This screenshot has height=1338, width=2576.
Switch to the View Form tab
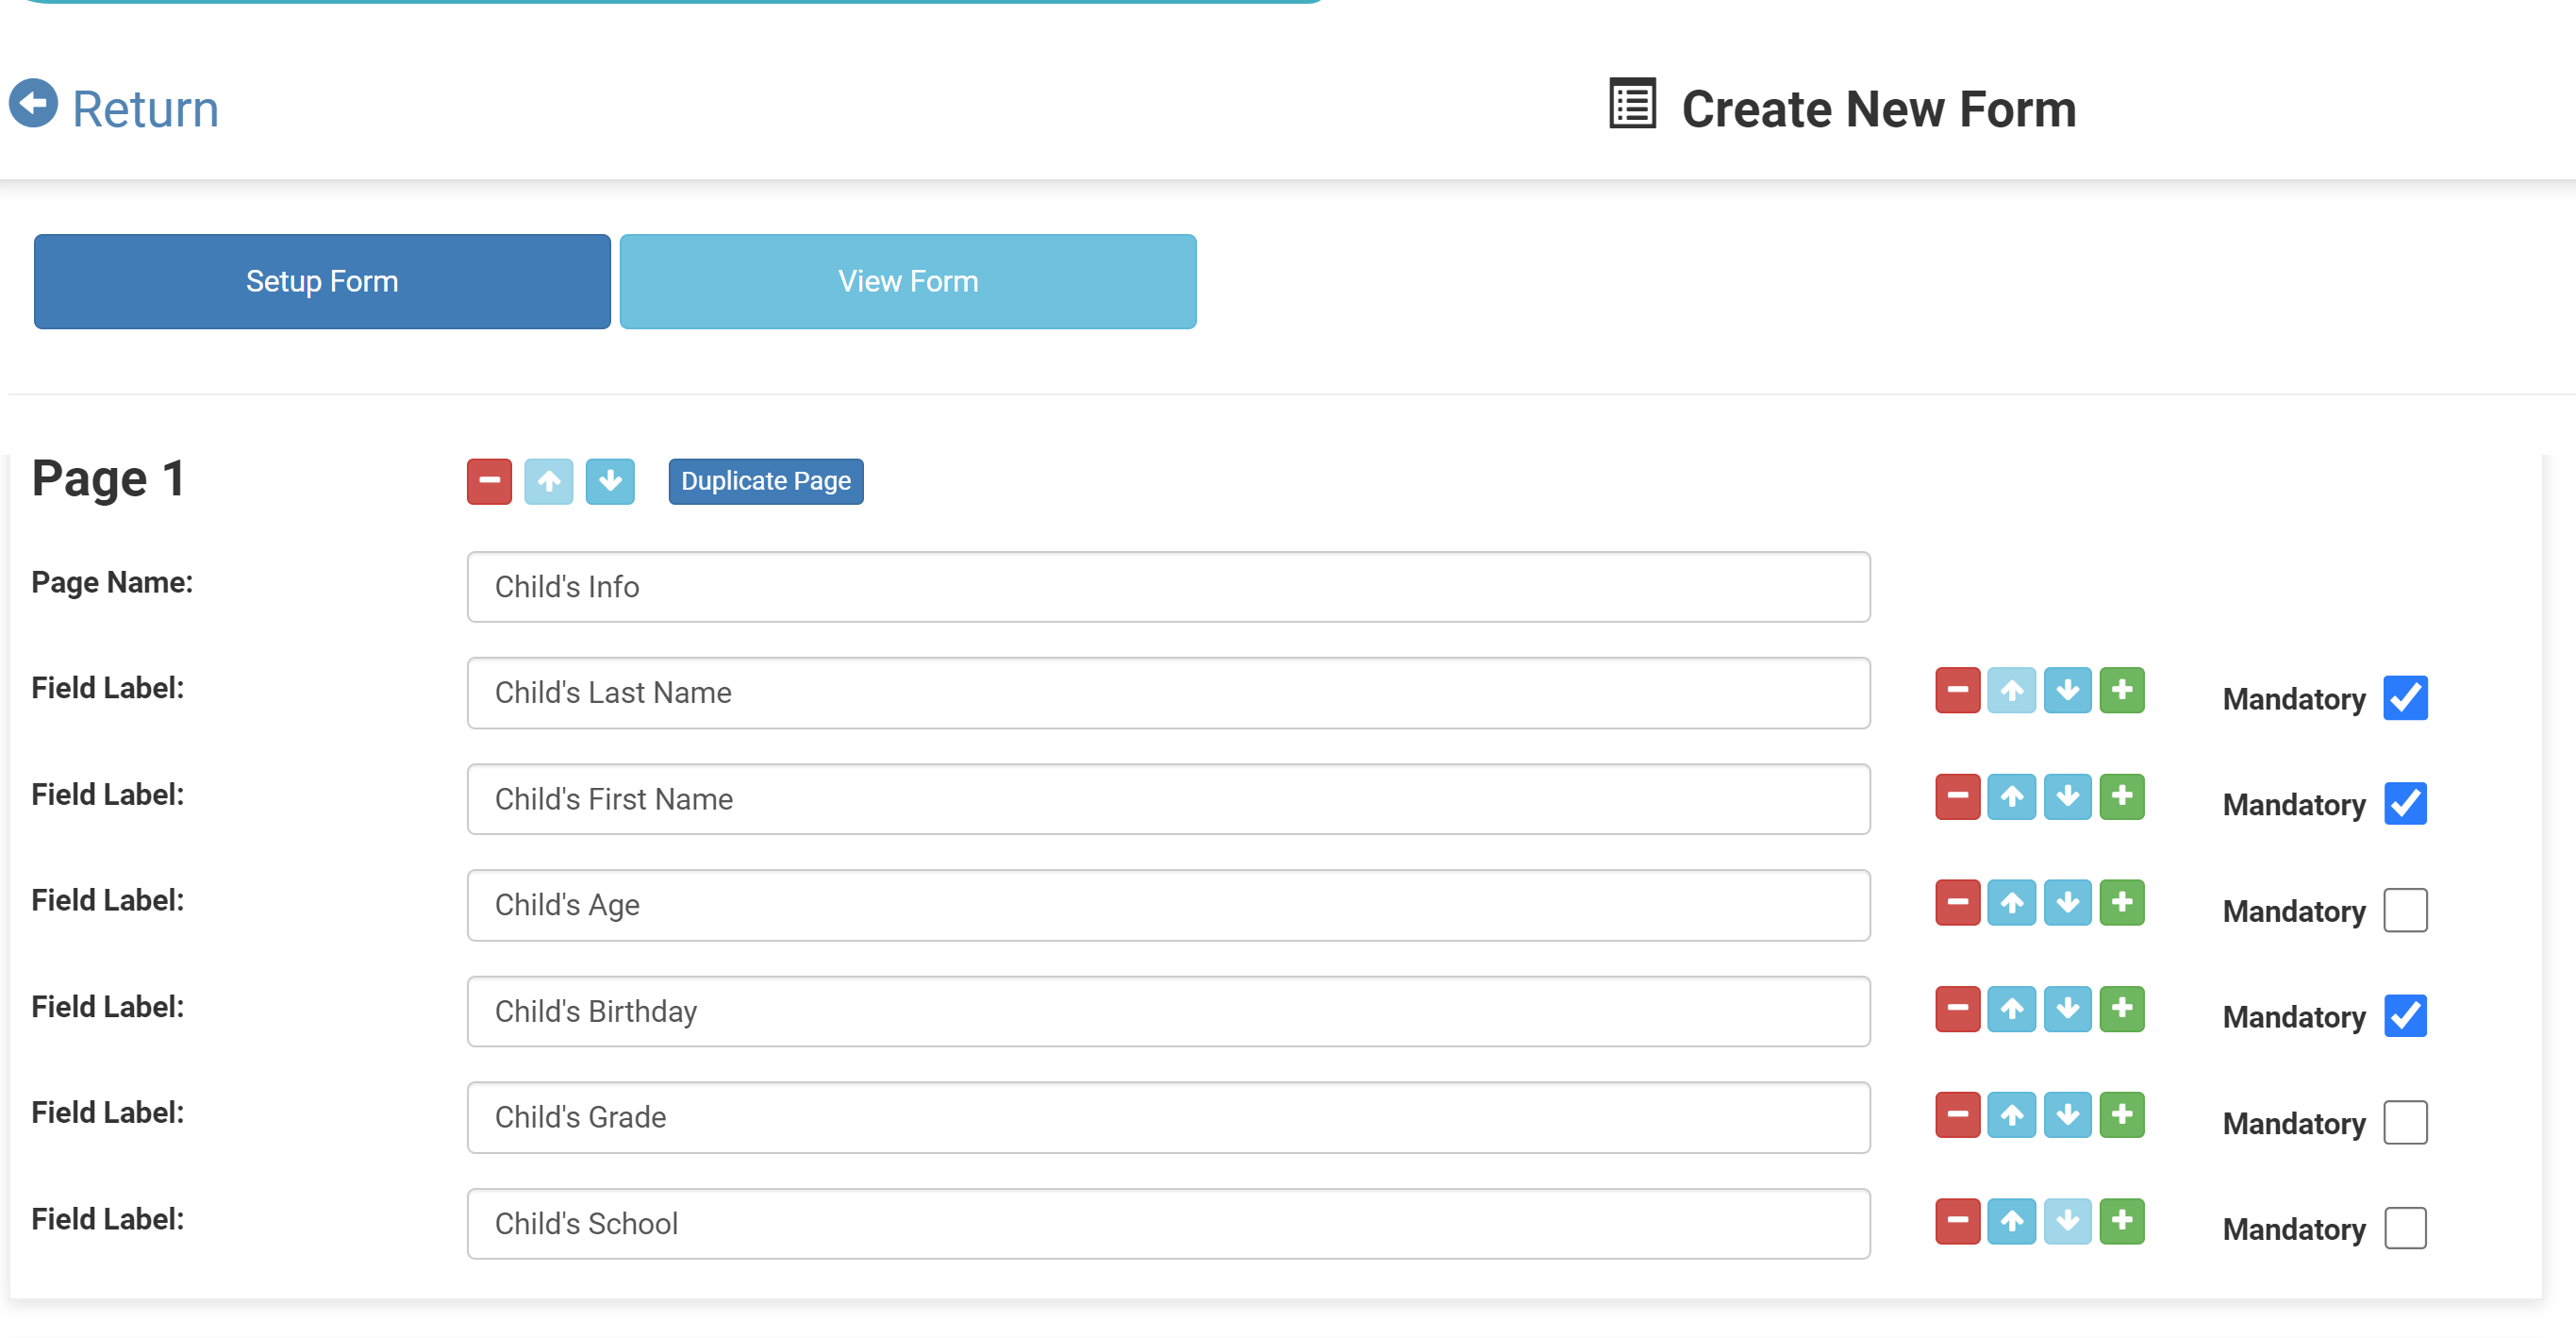point(907,281)
